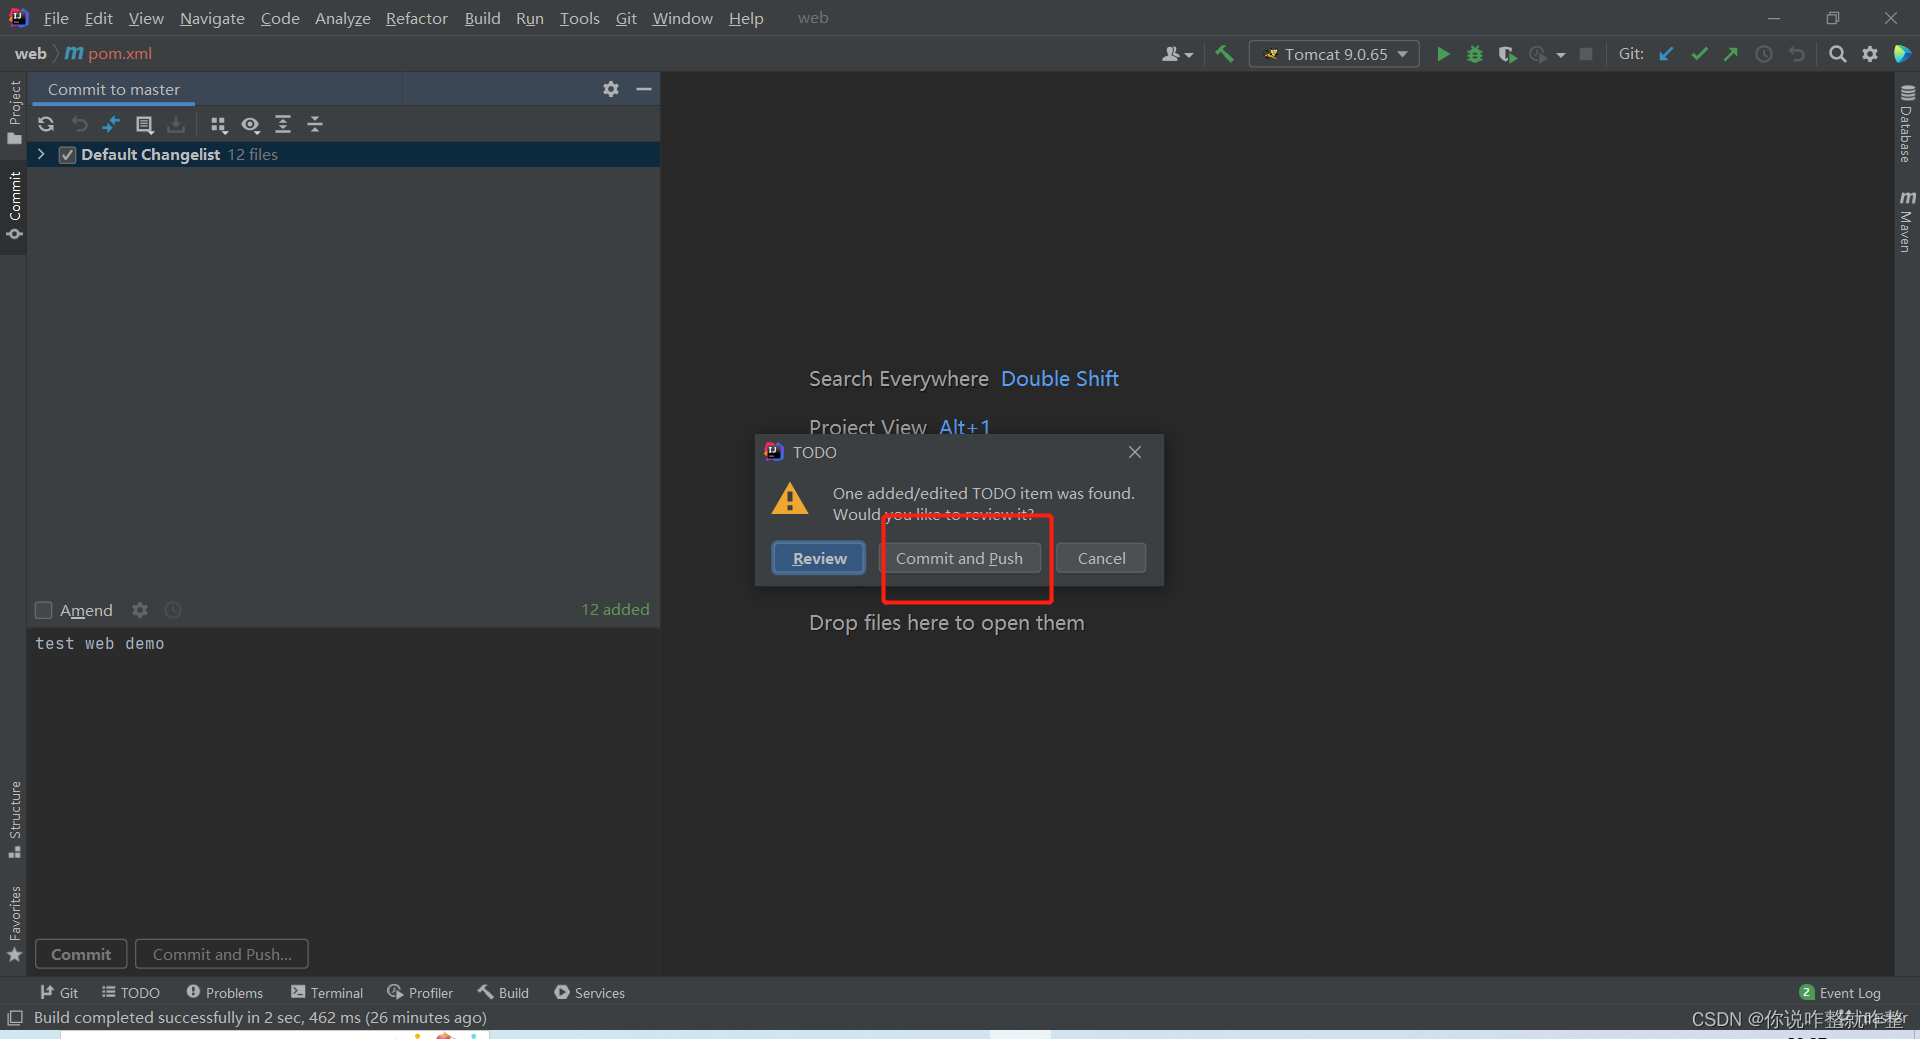Select the Commit to master tab
Viewport: 1920px width, 1039px height.
pos(114,89)
